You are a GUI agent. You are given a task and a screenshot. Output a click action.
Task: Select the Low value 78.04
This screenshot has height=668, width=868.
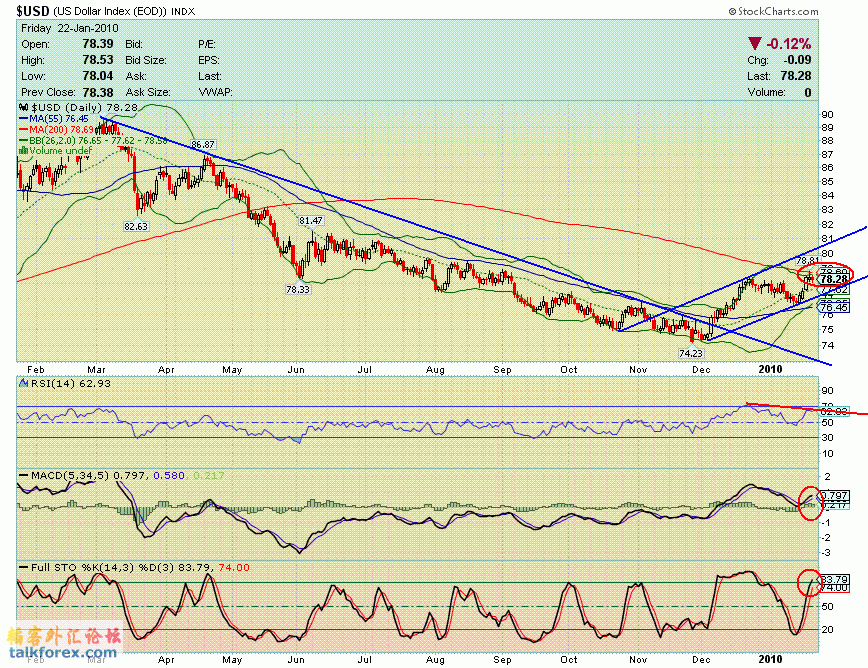coord(98,76)
